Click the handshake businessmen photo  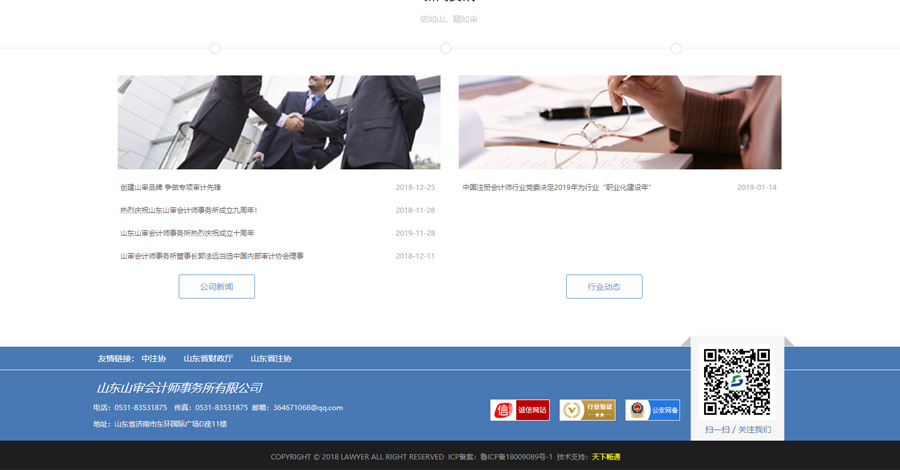tap(279, 122)
